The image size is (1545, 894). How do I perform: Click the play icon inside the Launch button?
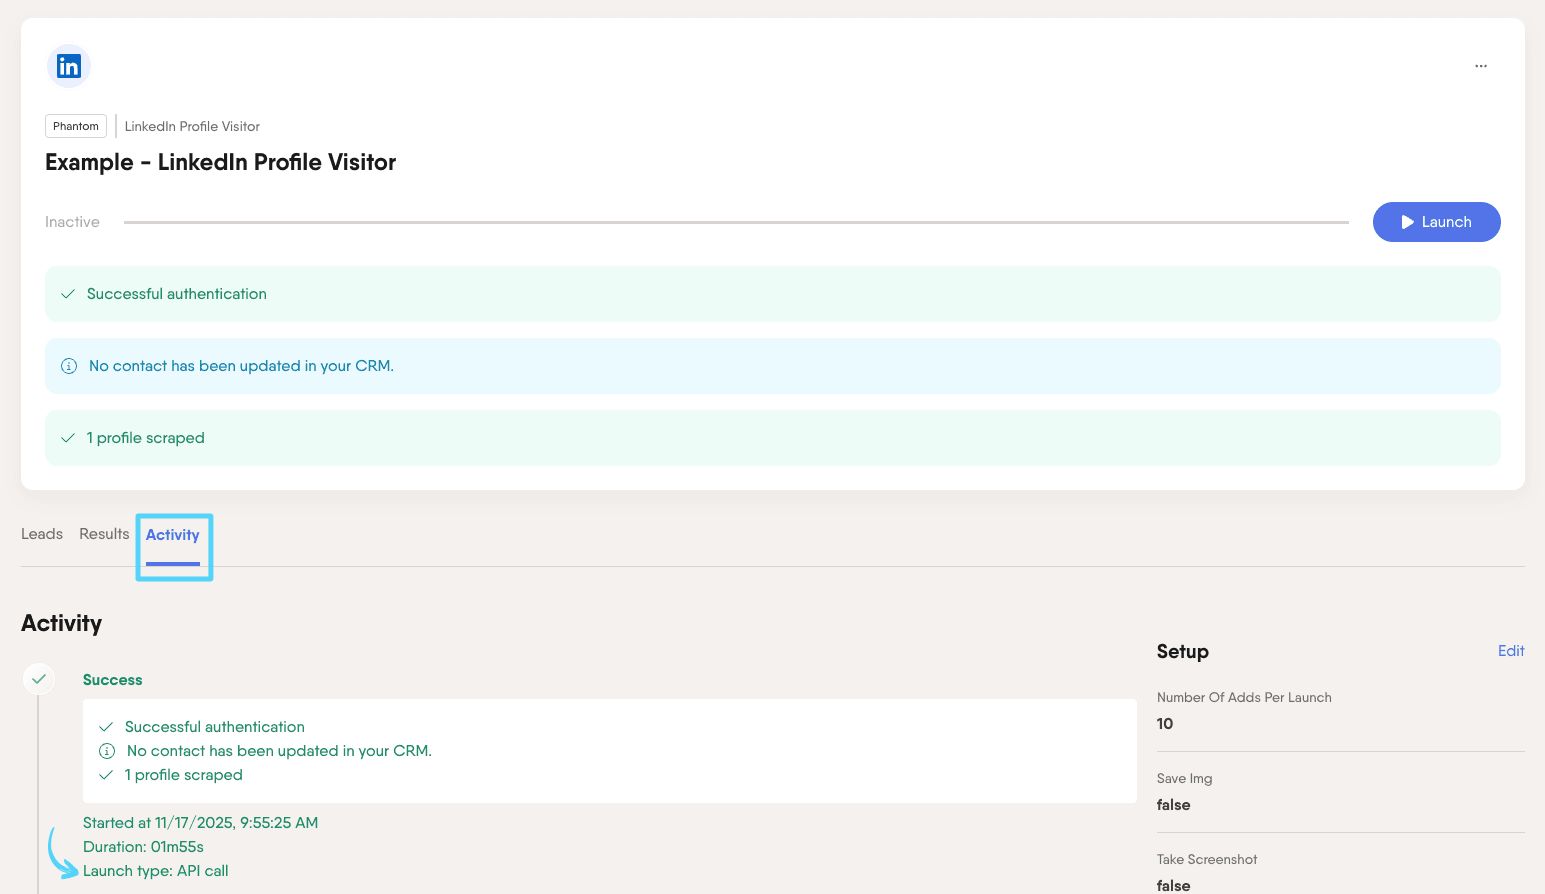tap(1407, 222)
